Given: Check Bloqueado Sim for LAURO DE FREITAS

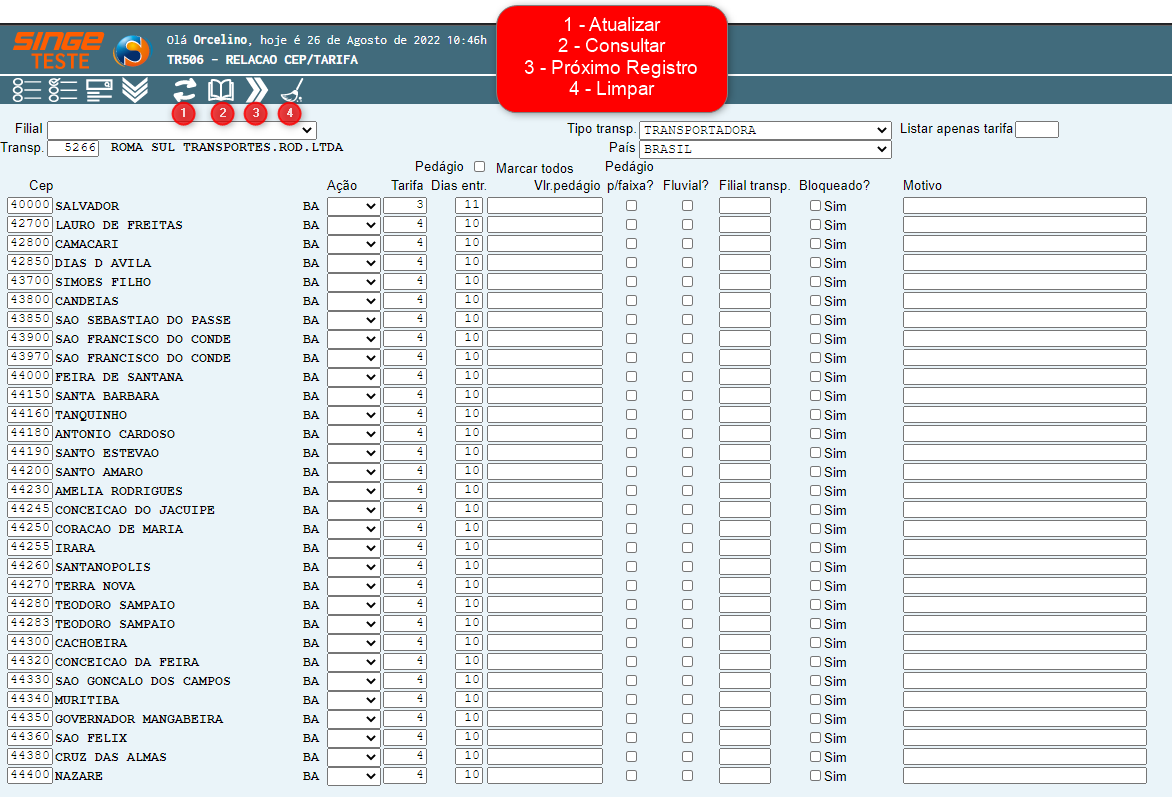Looking at the screenshot, I should pyautogui.click(x=815, y=224).
